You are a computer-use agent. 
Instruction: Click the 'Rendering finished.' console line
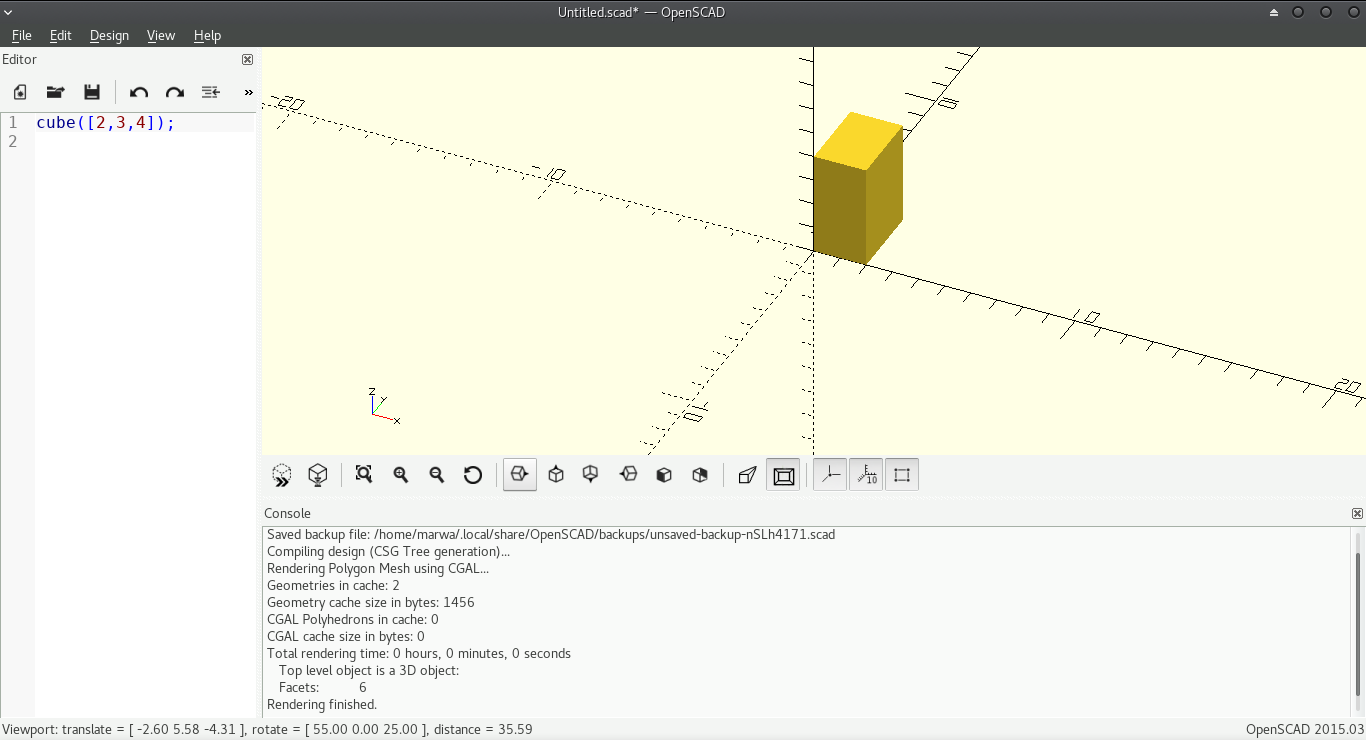[x=322, y=705]
